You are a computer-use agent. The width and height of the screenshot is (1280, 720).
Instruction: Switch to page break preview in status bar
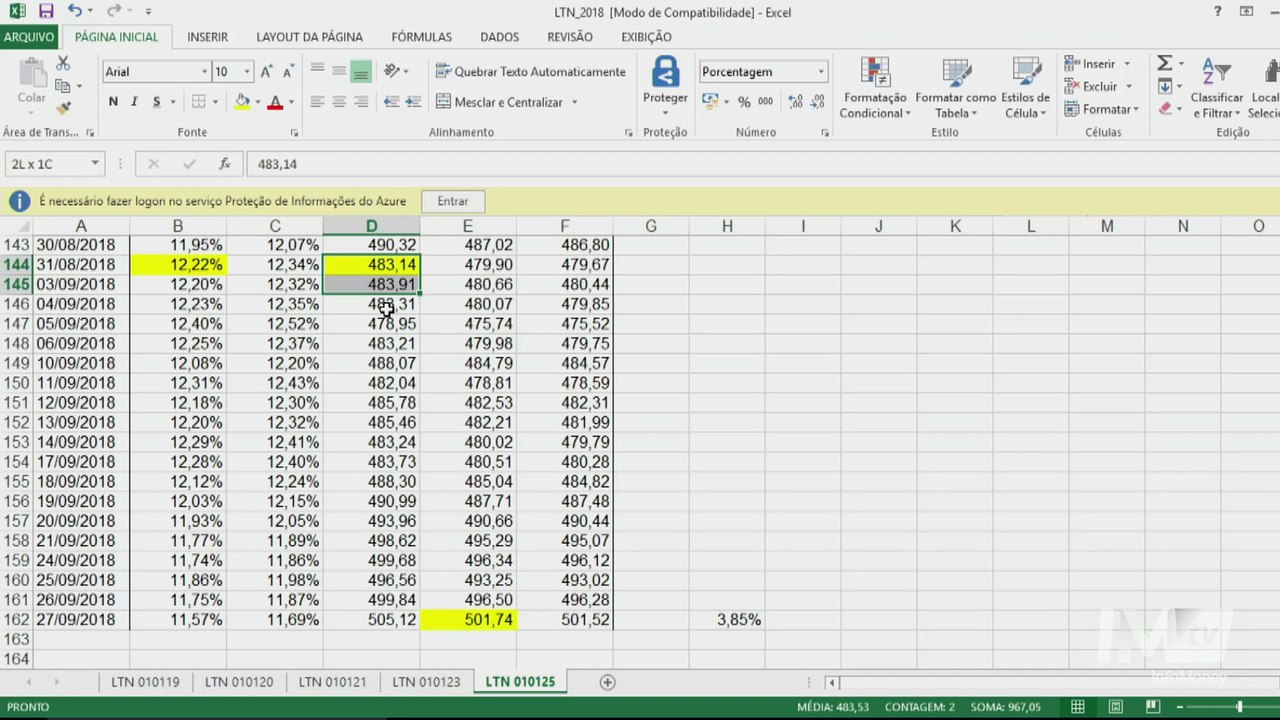tap(1154, 707)
